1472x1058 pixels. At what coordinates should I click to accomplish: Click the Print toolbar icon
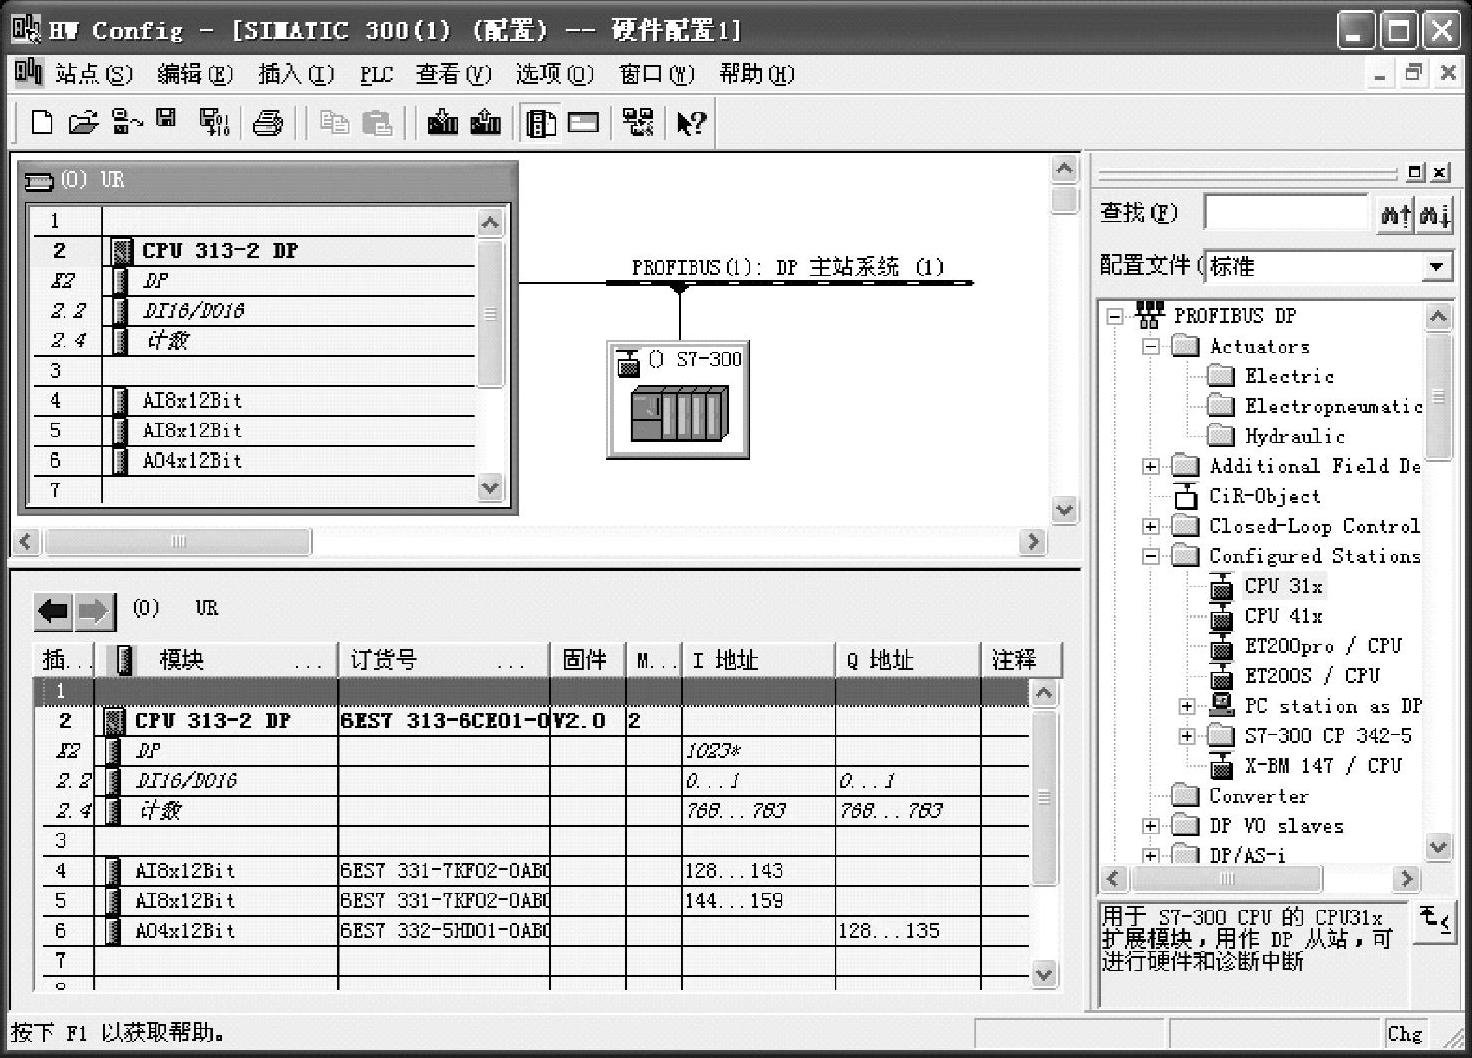coord(267,122)
